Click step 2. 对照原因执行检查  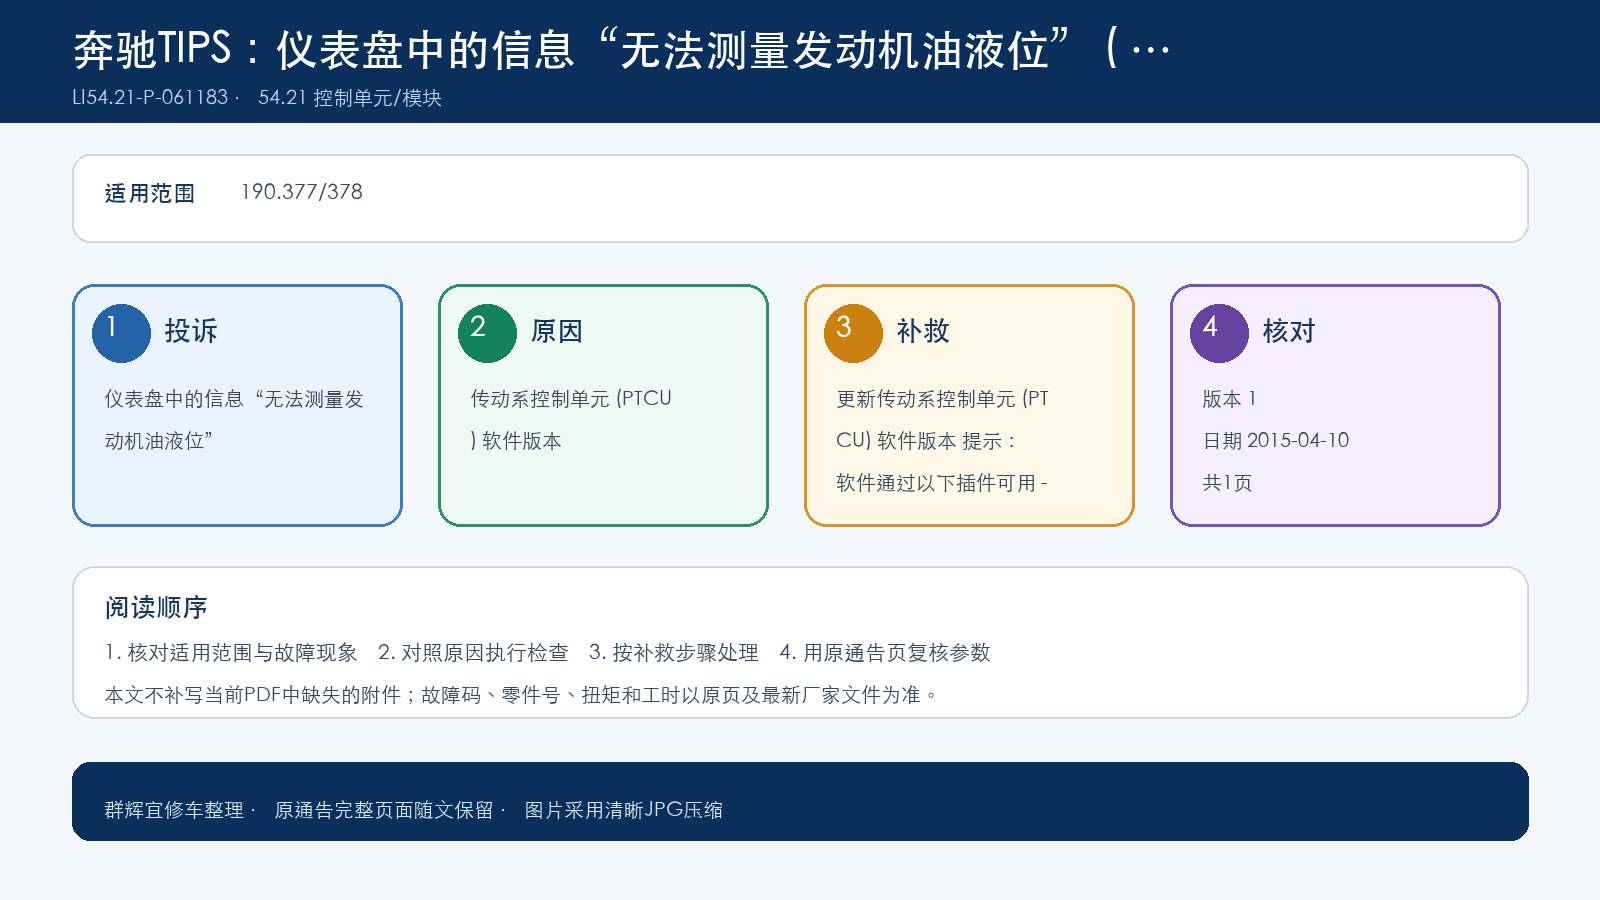click(x=473, y=653)
